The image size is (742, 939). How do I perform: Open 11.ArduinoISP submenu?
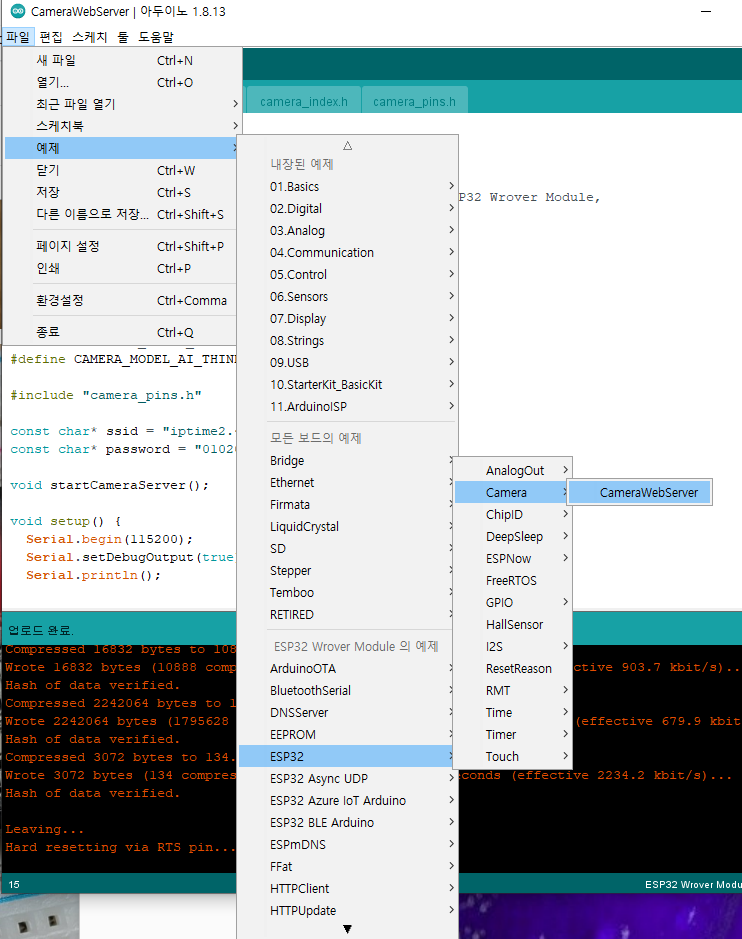tap(347, 407)
